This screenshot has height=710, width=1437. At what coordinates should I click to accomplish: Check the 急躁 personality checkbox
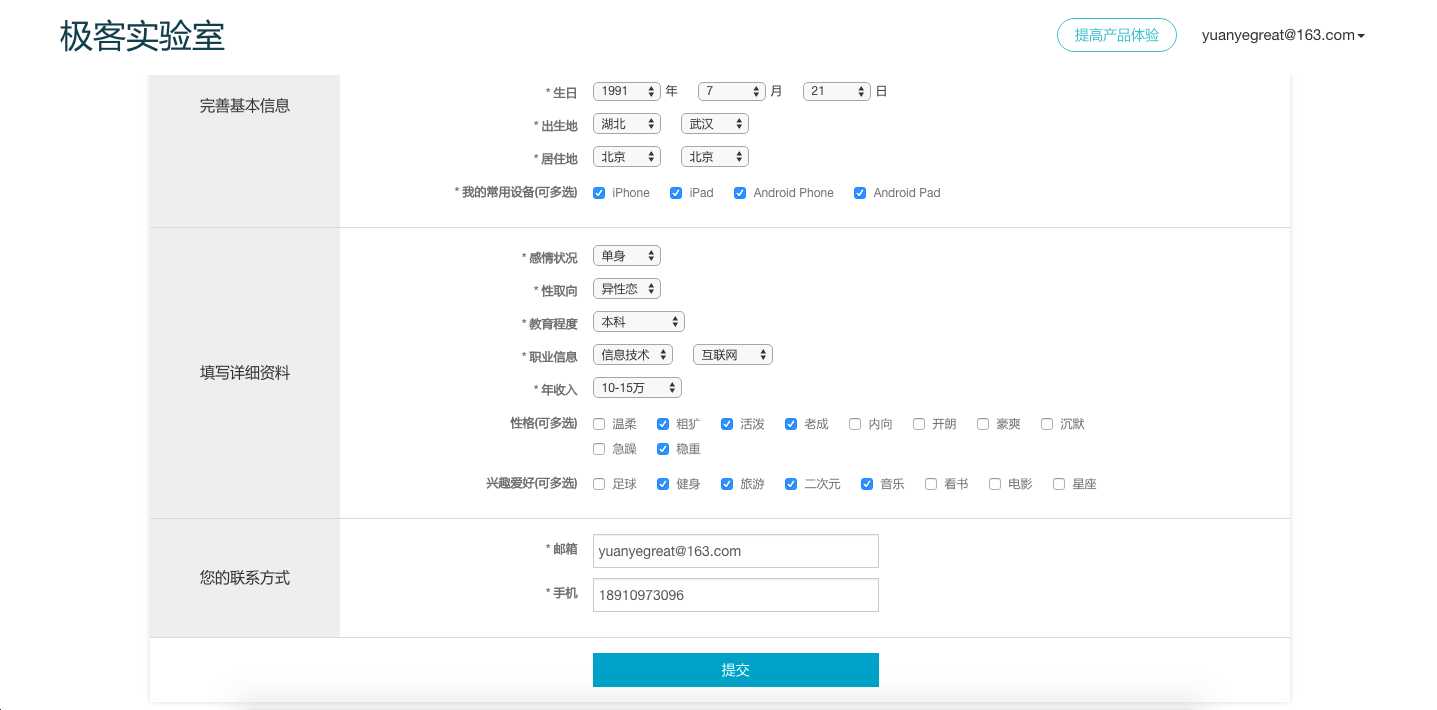click(599, 449)
